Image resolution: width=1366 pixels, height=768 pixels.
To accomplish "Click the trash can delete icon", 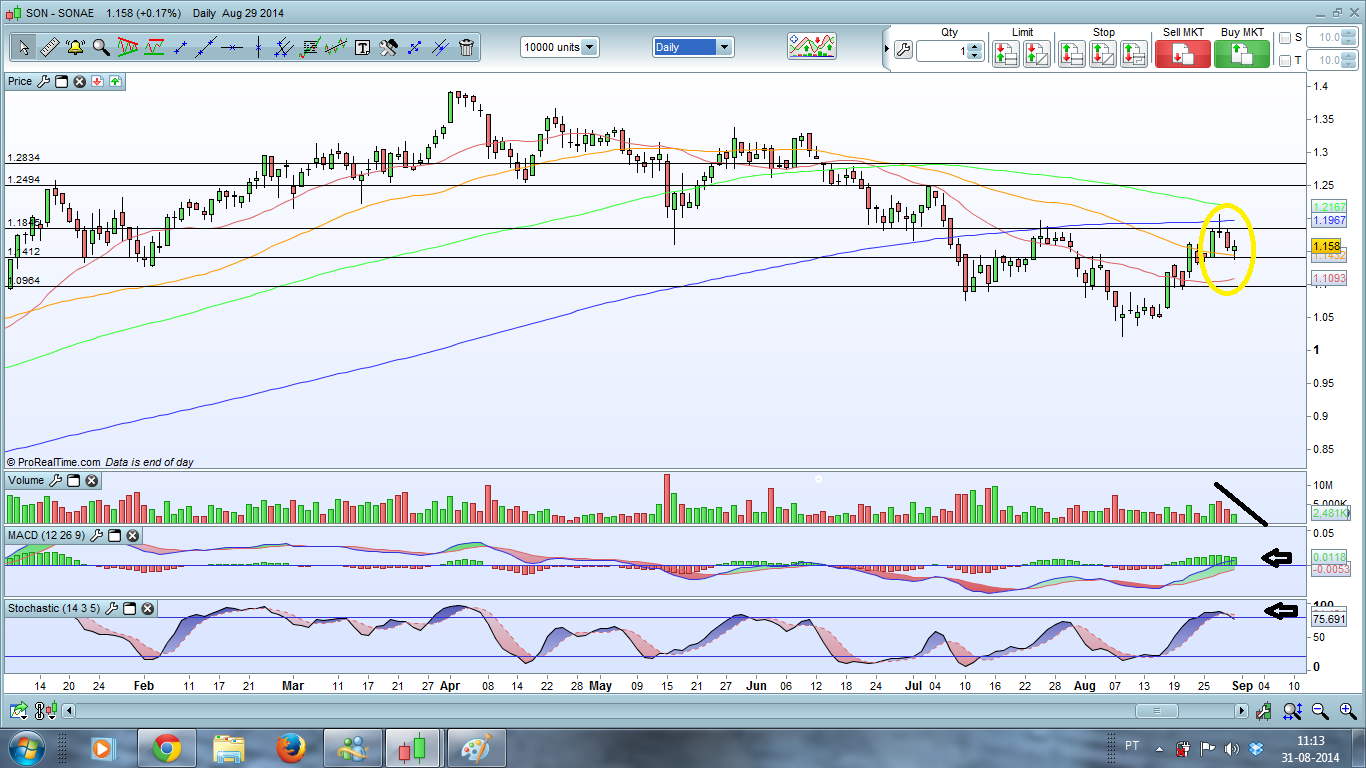I will pyautogui.click(x=466, y=47).
